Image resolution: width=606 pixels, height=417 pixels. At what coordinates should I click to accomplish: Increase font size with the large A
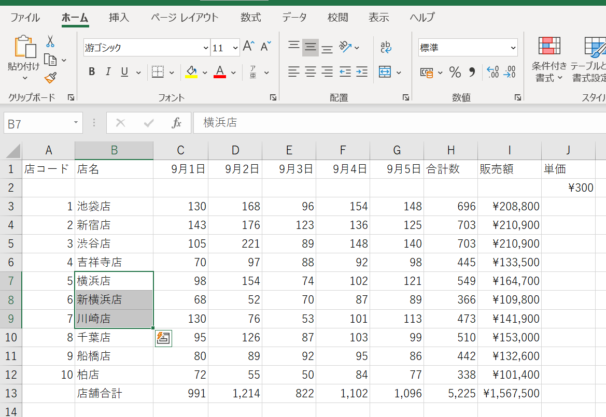point(249,47)
